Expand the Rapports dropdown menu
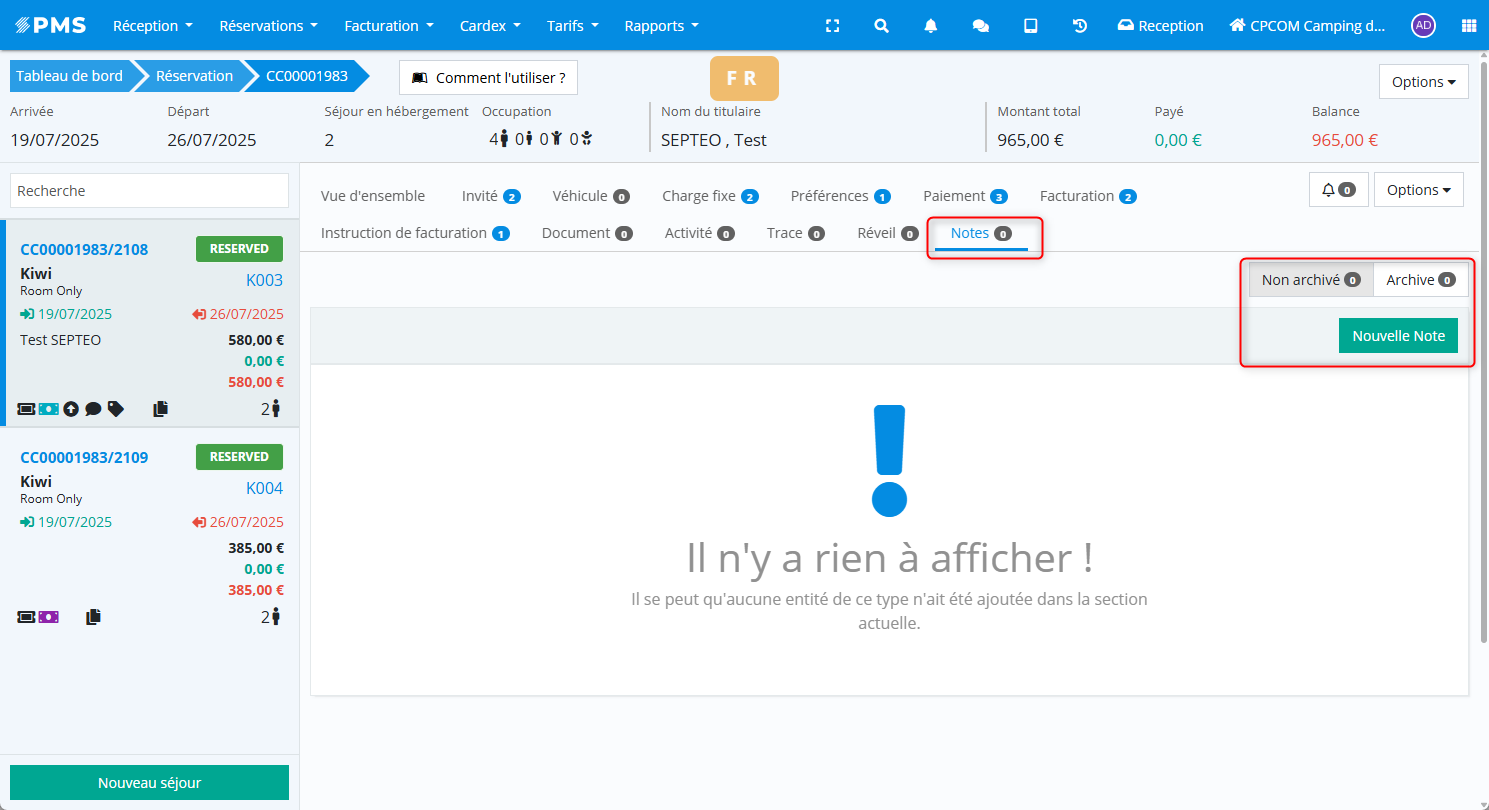The height and width of the screenshot is (810, 1489). point(661,26)
